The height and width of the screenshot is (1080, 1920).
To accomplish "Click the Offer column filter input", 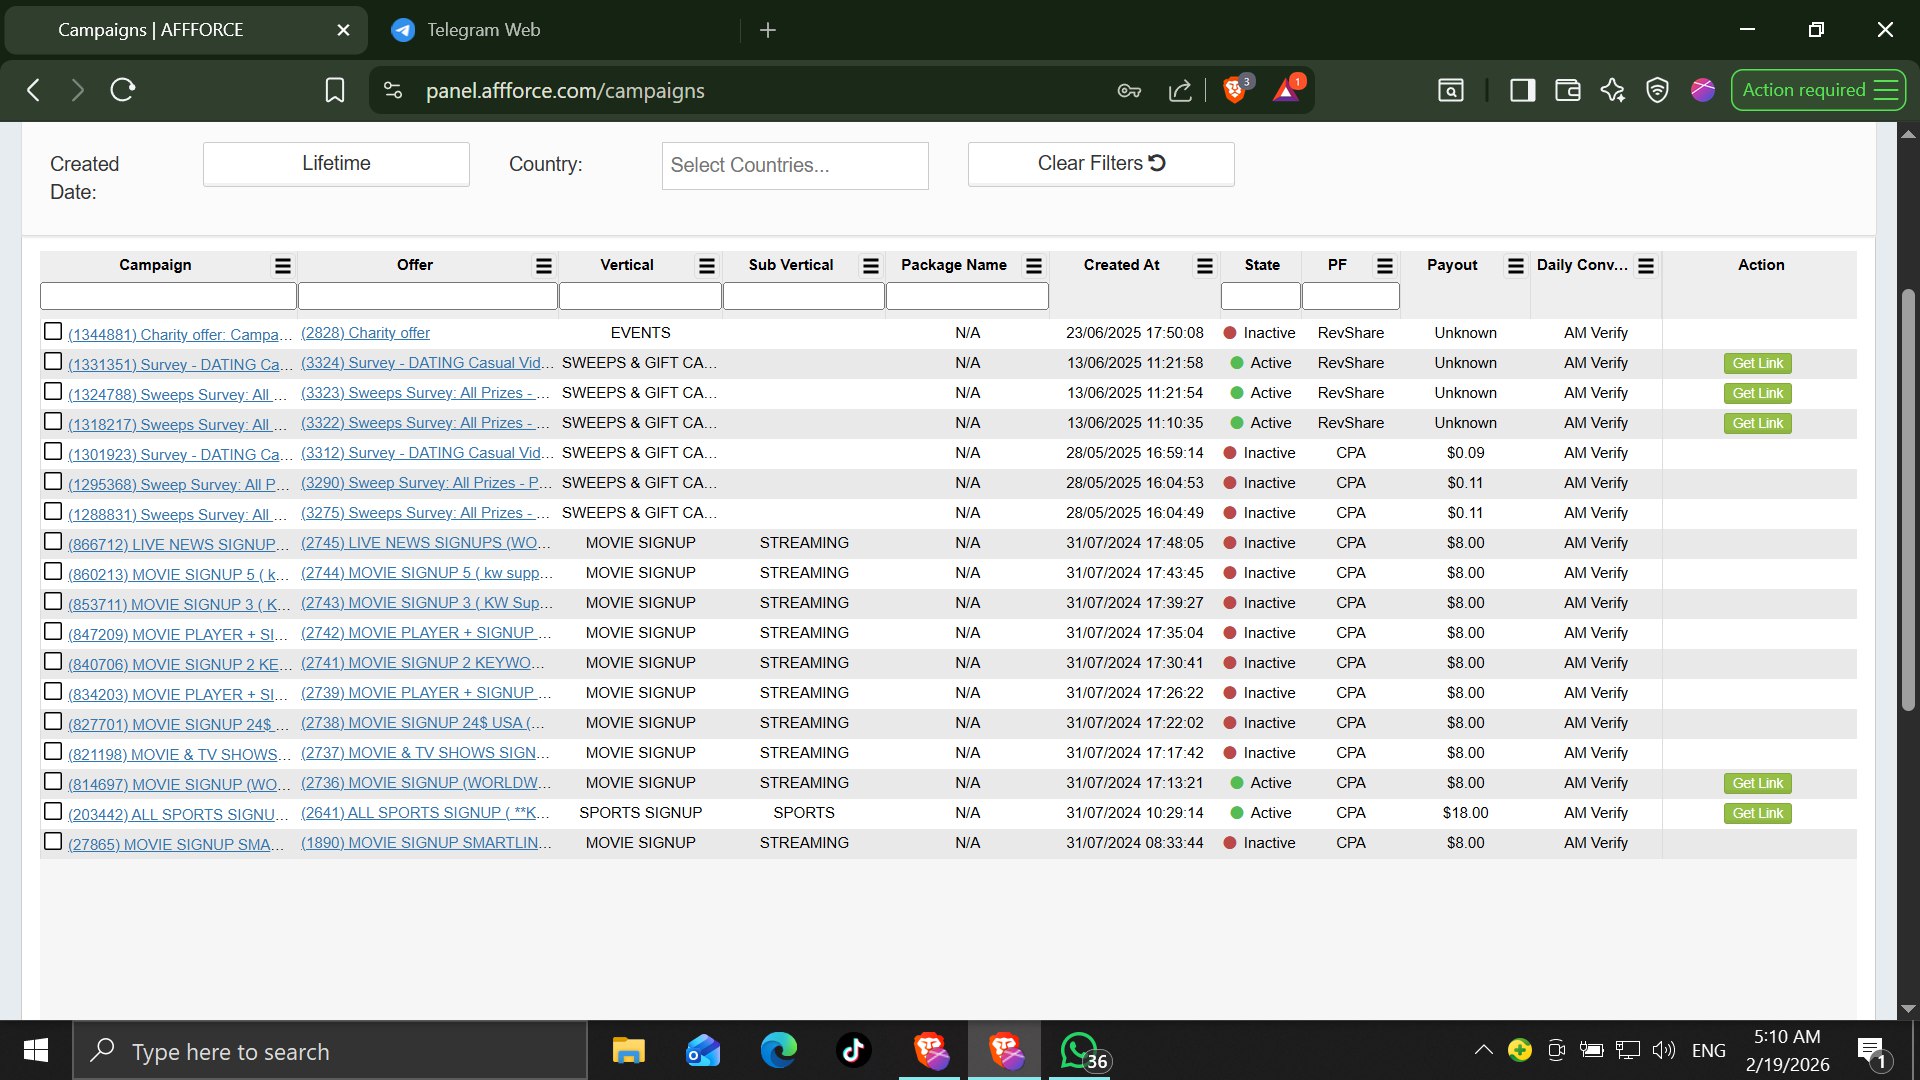I will (427, 296).
